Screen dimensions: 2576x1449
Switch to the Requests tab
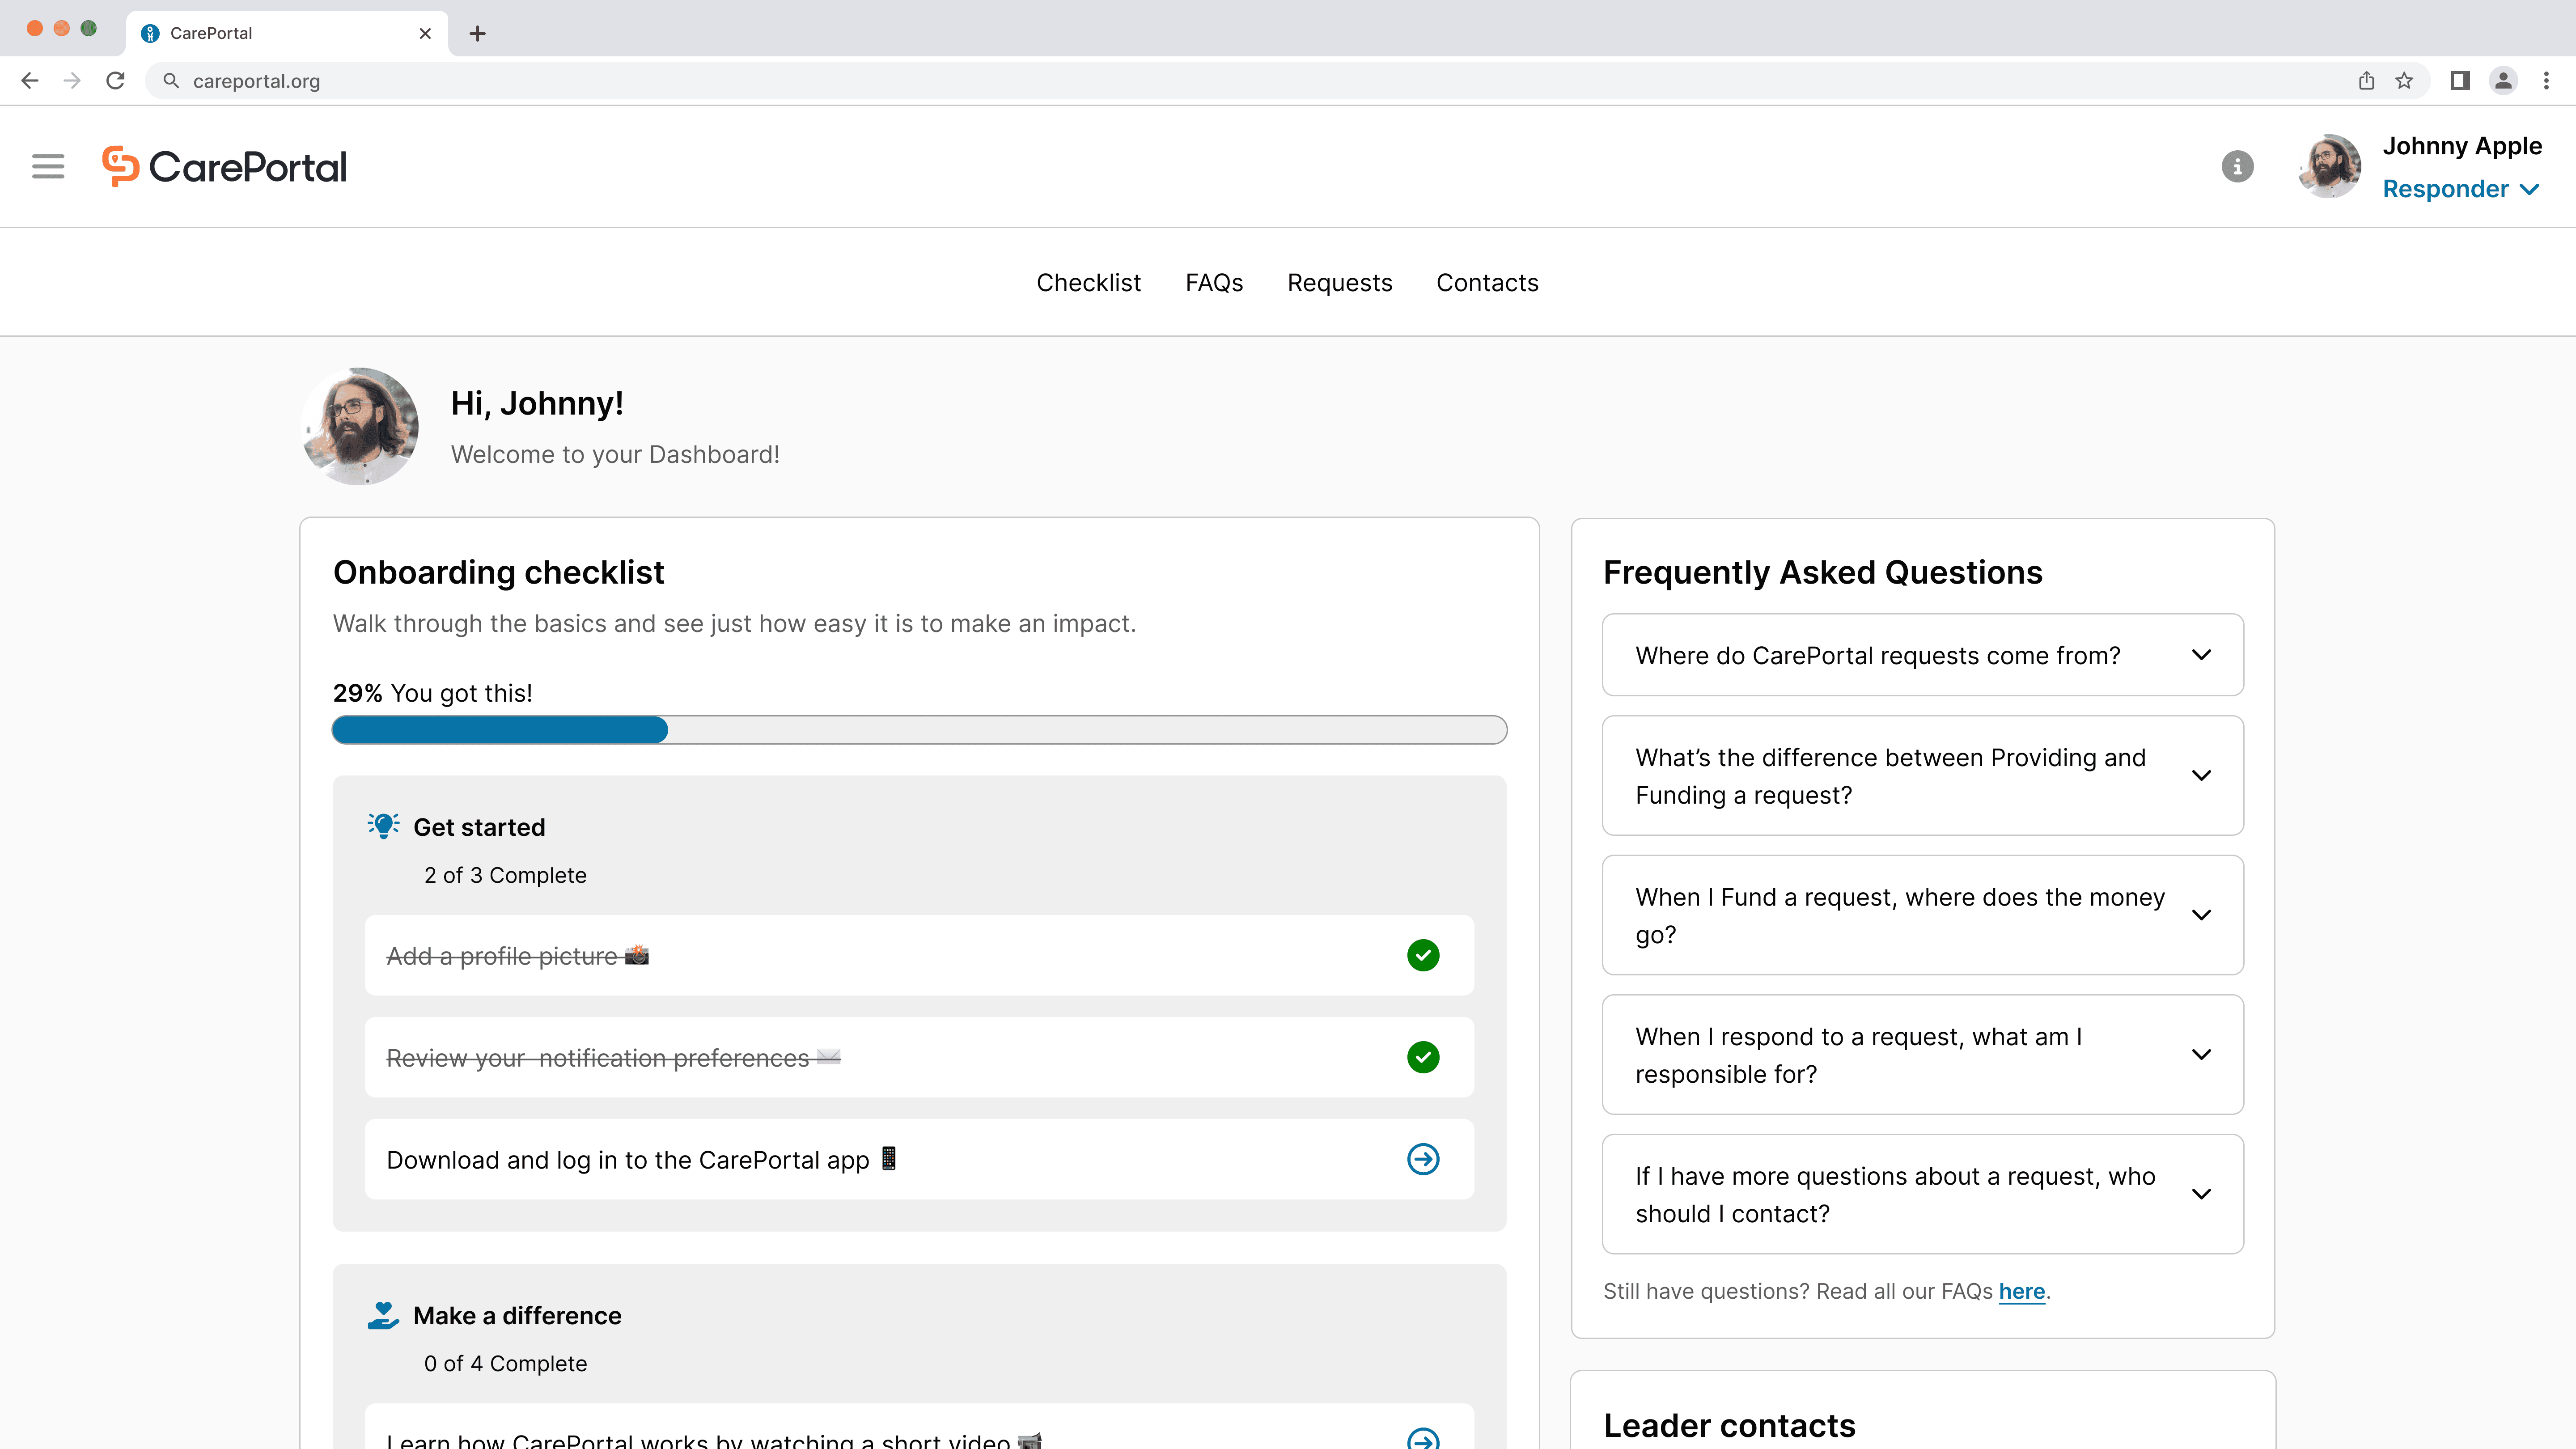tap(1339, 282)
